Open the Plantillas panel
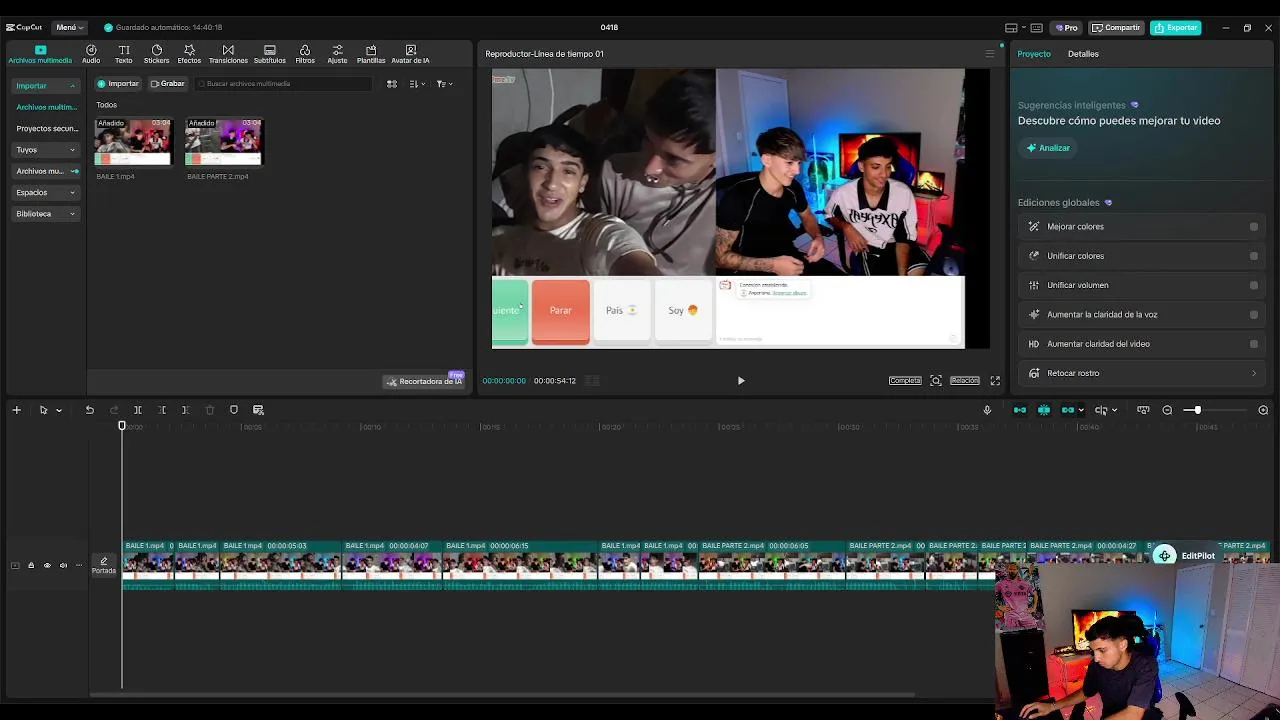This screenshot has height=720, width=1280. tap(371, 54)
